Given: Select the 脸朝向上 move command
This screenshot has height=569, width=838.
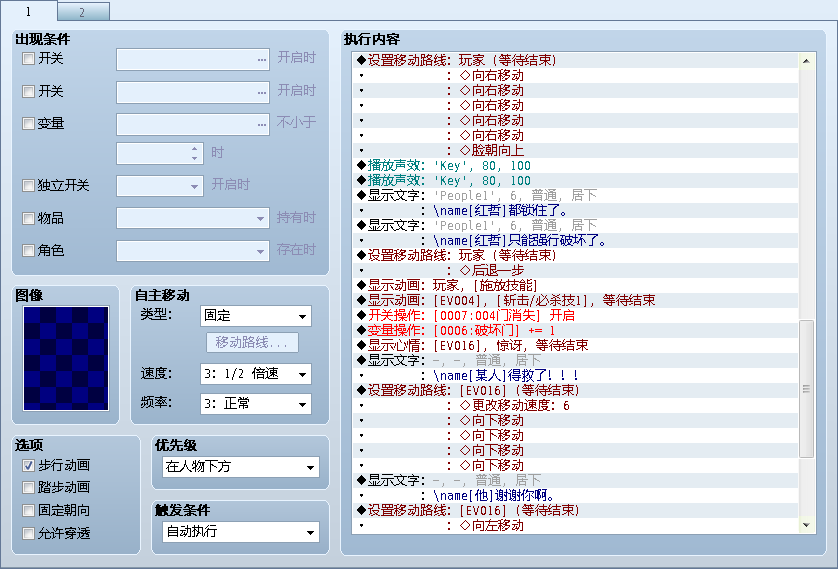Looking at the screenshot, I should [x=575, y=151].
